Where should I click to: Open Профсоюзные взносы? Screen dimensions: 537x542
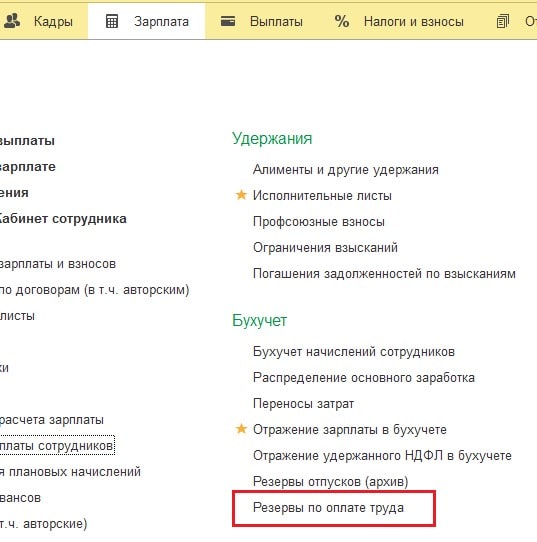pyautogui.click(x=319, y=222)
